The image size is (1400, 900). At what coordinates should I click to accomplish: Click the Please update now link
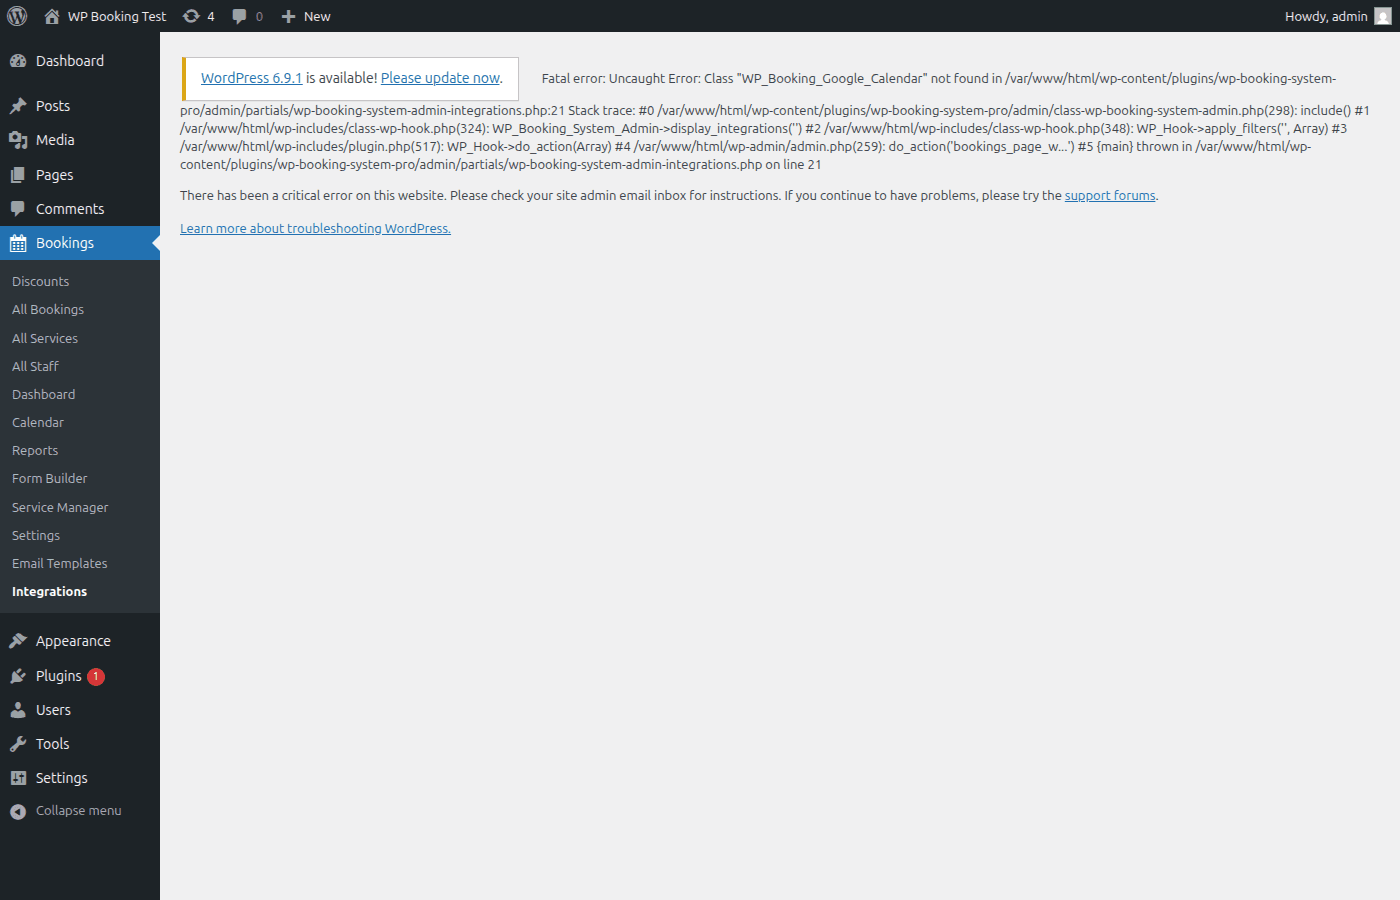click(440, 77)
